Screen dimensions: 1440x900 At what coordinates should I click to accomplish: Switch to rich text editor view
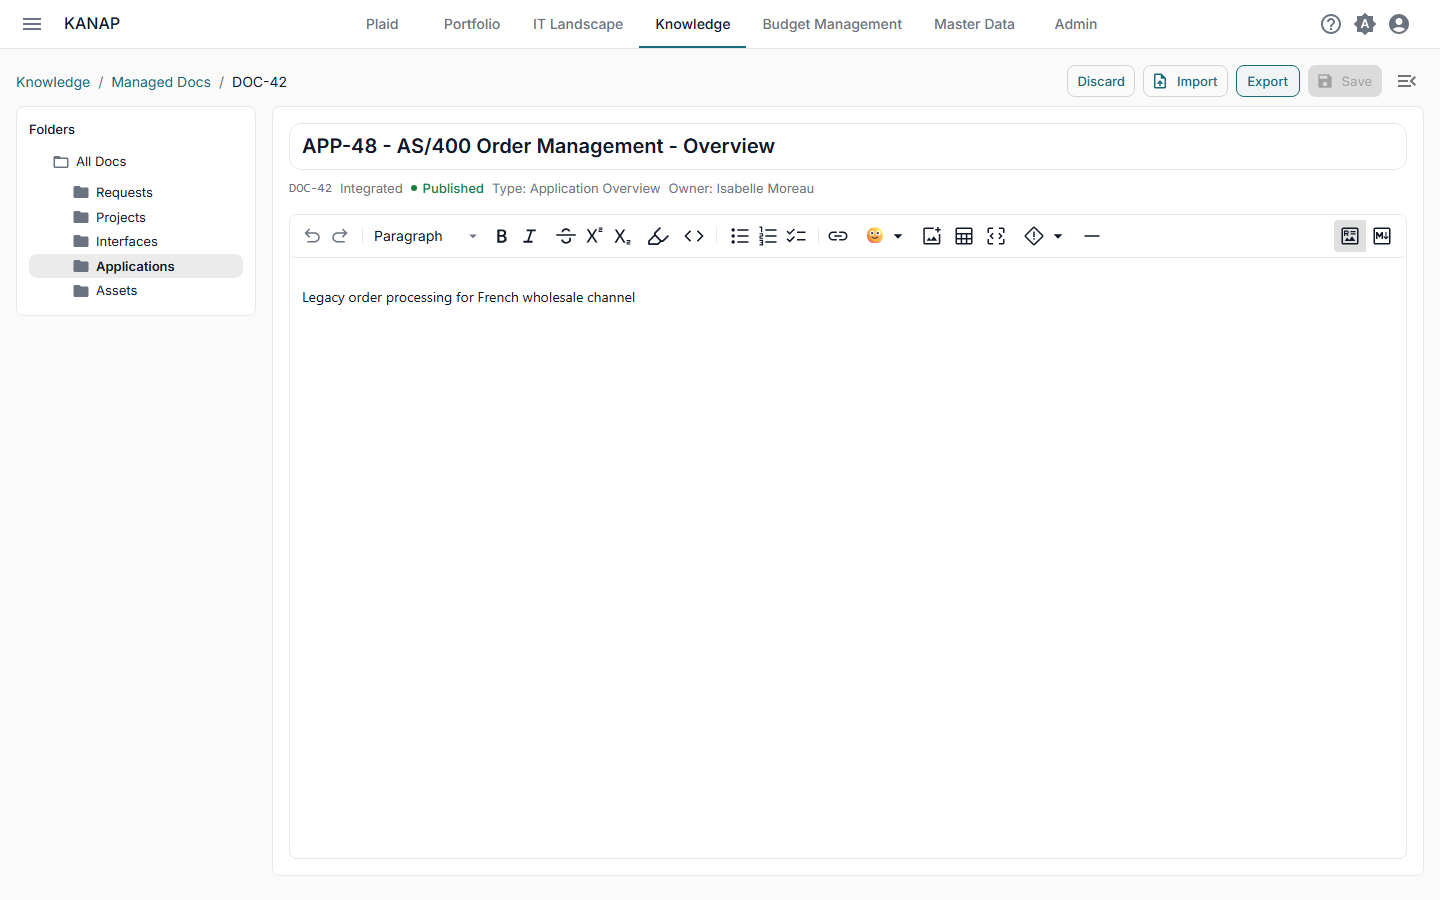pyautogui.click(x=1350, y=236)
